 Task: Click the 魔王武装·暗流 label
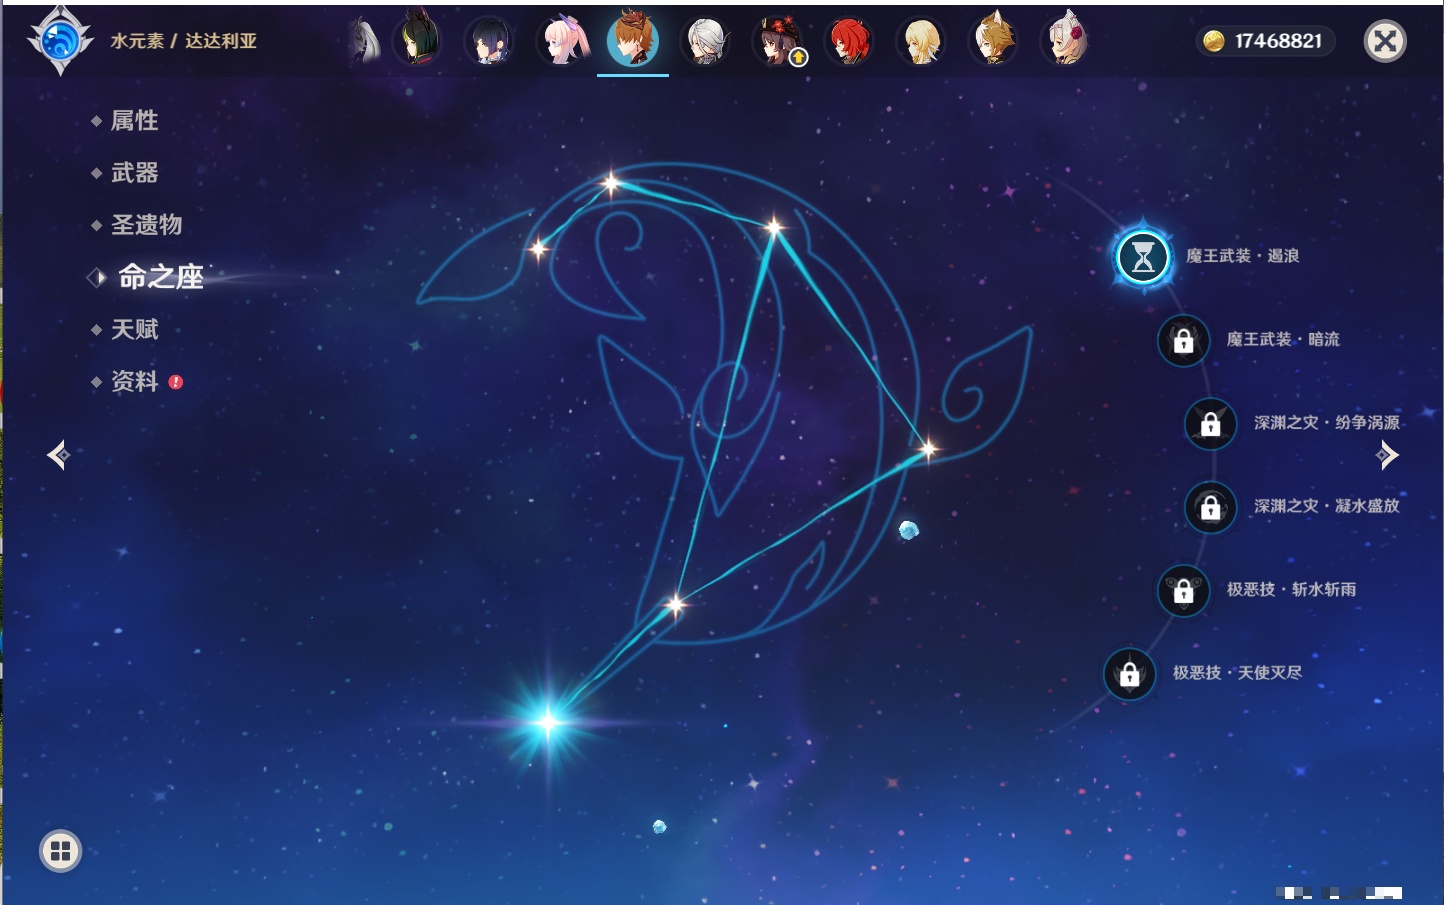pyautogui.click(x=1283, y=339)
